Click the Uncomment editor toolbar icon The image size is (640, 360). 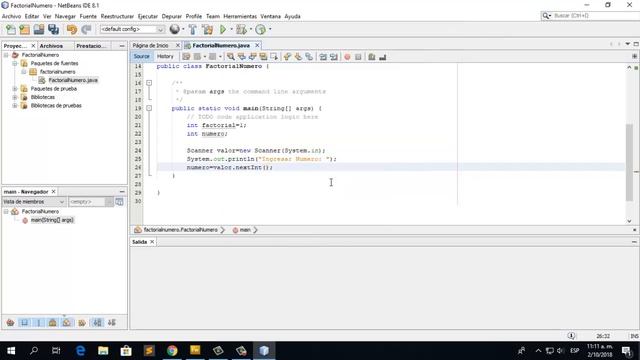(x=382, y=57)
